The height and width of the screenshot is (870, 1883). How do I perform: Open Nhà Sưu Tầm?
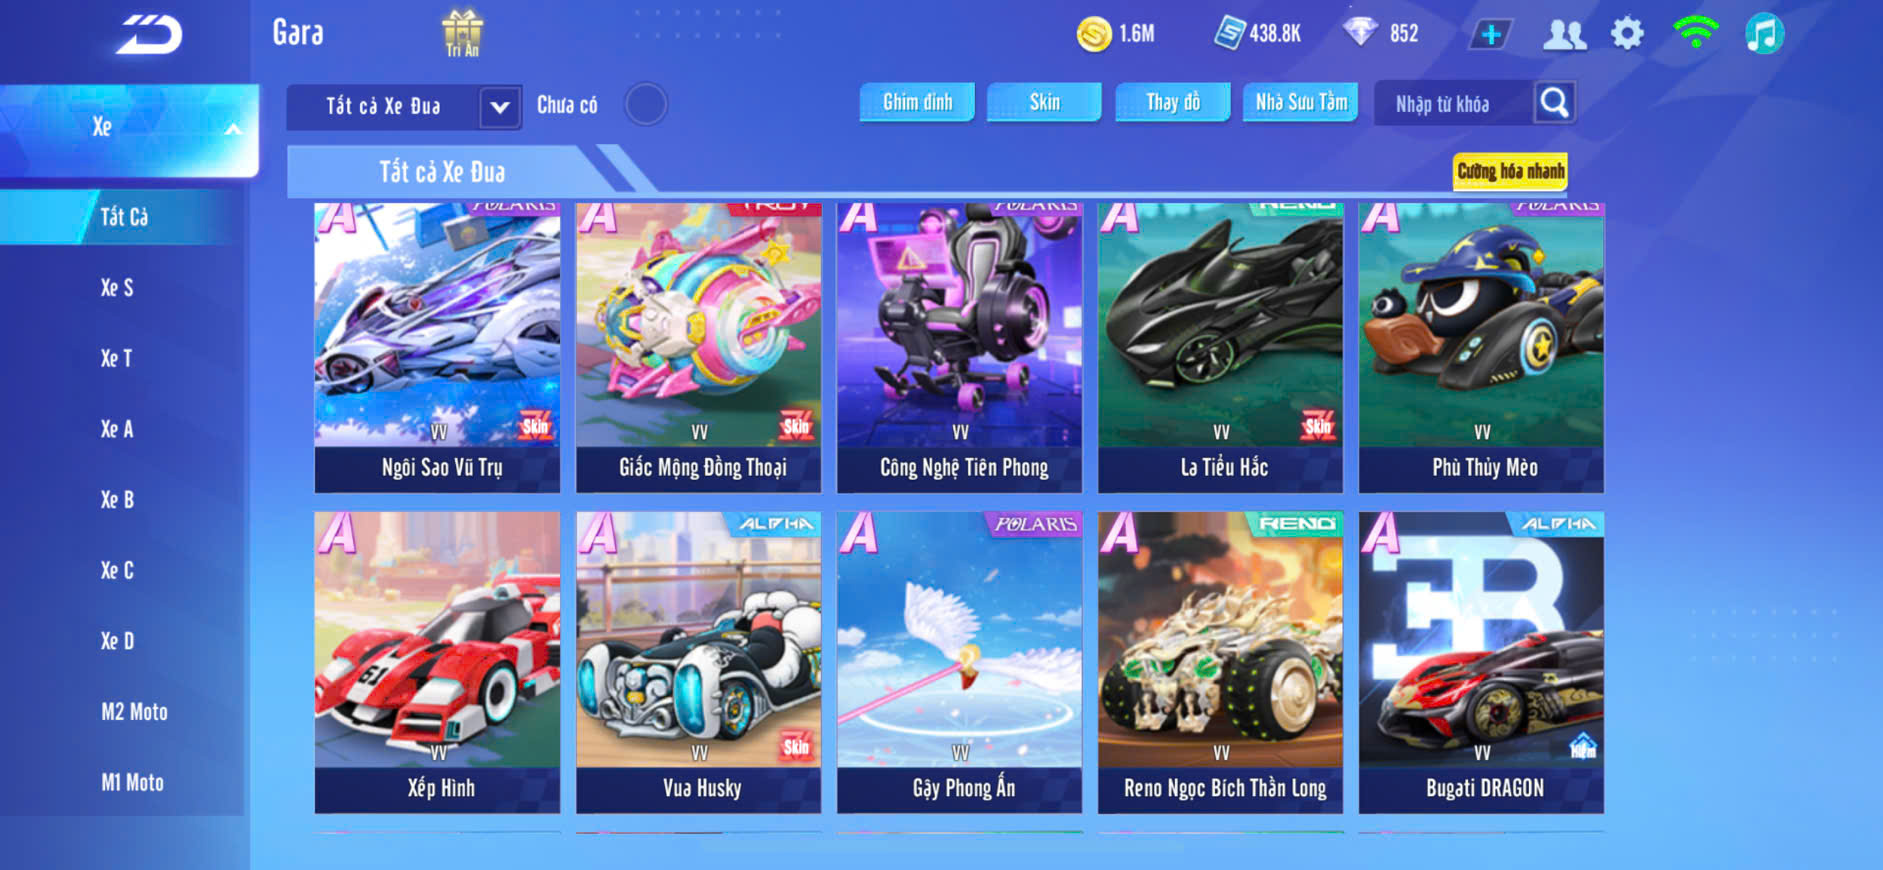coord(1300,102)
